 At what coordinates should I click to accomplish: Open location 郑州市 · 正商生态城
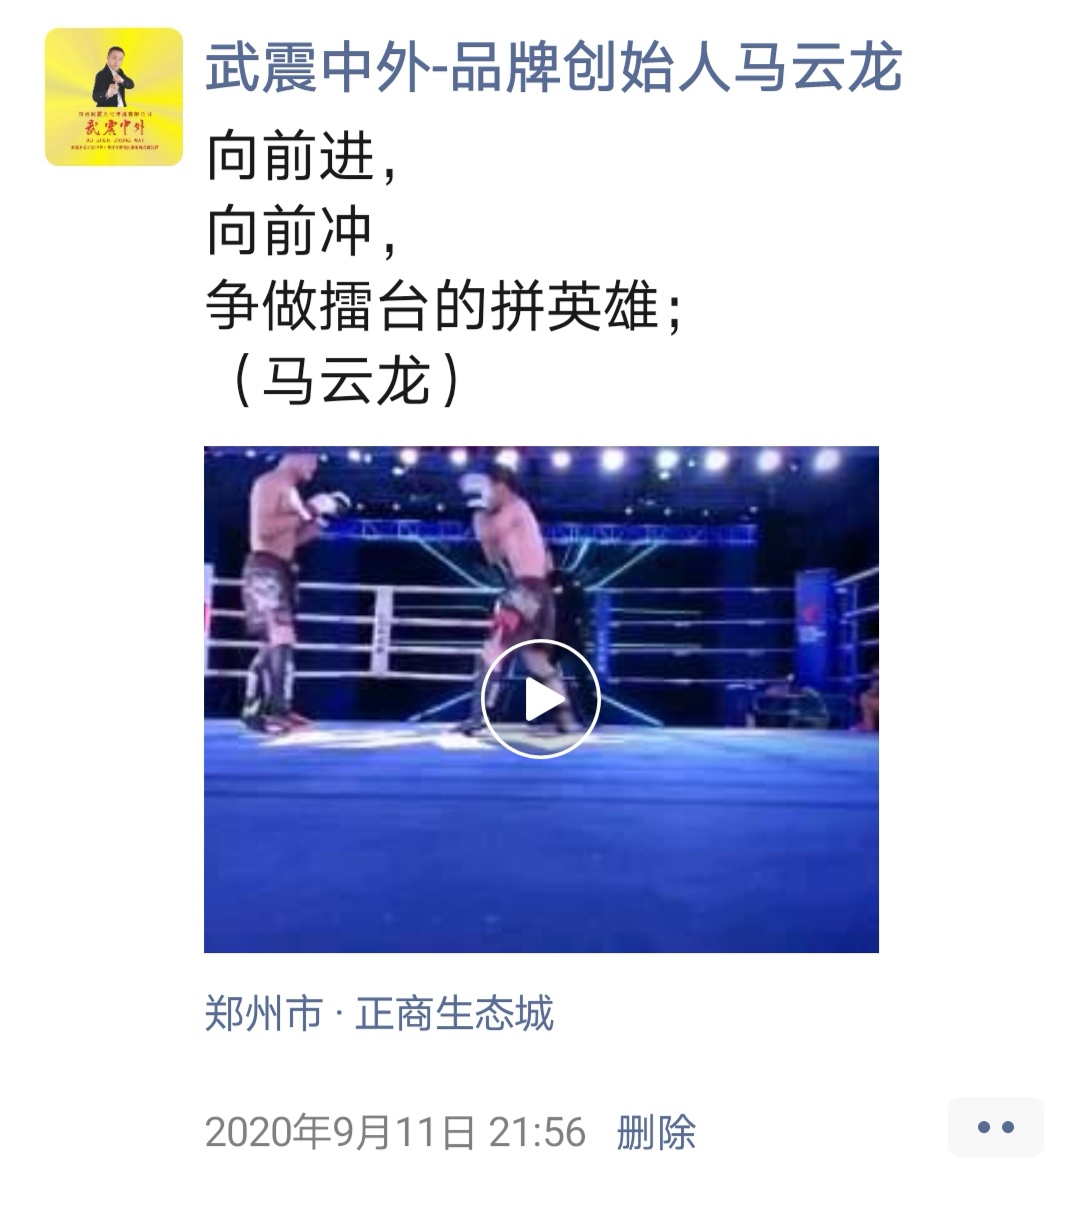point(379,1013)
